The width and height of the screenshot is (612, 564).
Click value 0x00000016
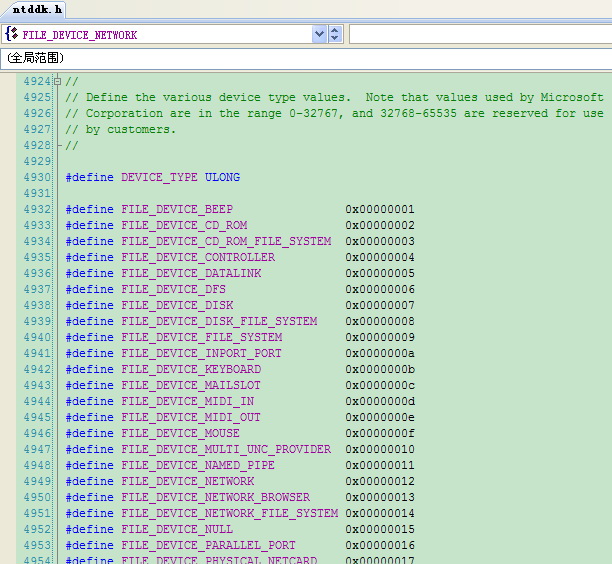pyautogui.click(x=380, y=545)
